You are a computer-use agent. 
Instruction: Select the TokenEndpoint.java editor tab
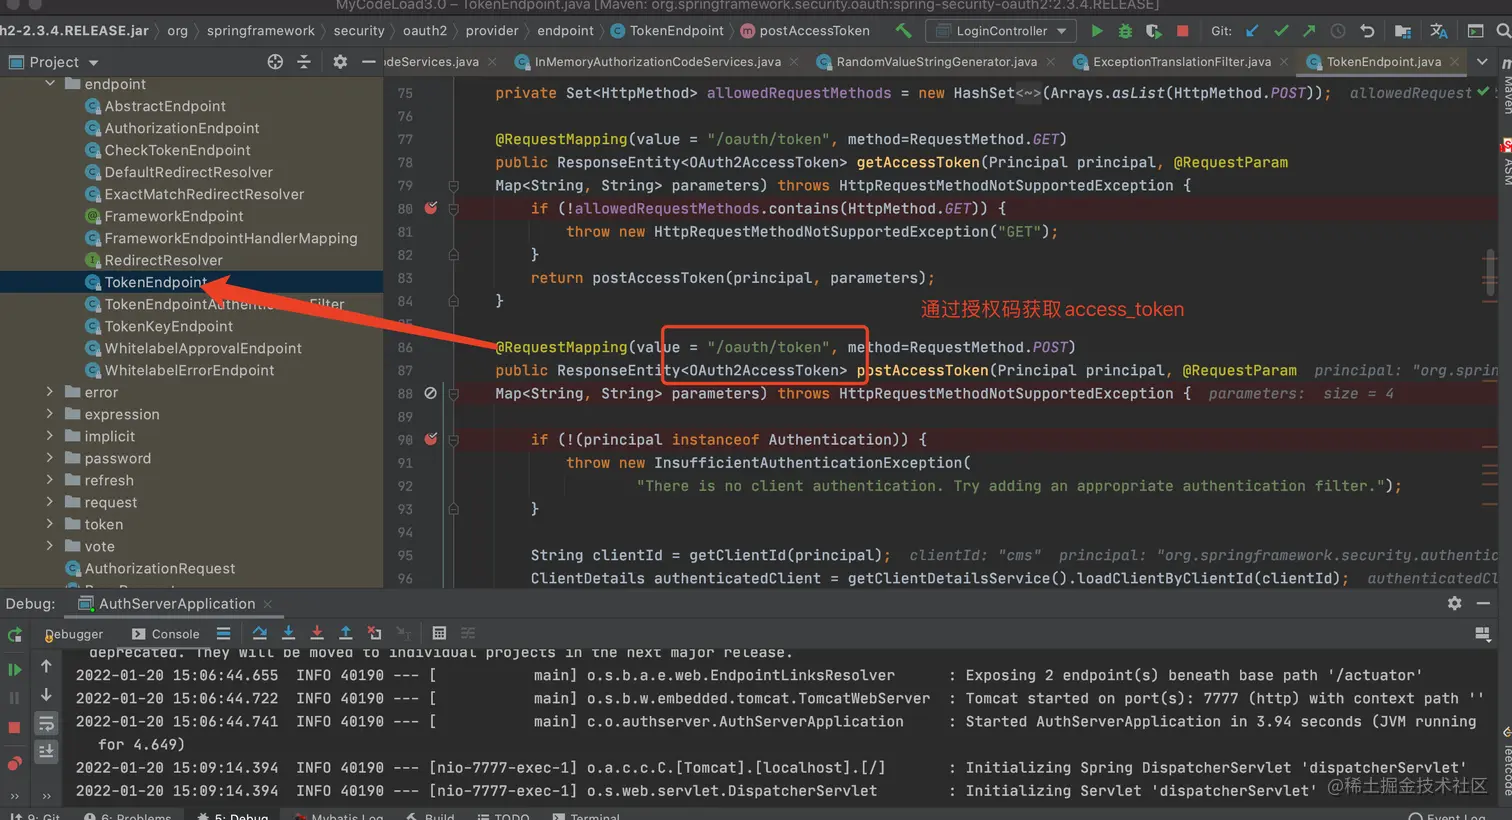pos(1383,62)
